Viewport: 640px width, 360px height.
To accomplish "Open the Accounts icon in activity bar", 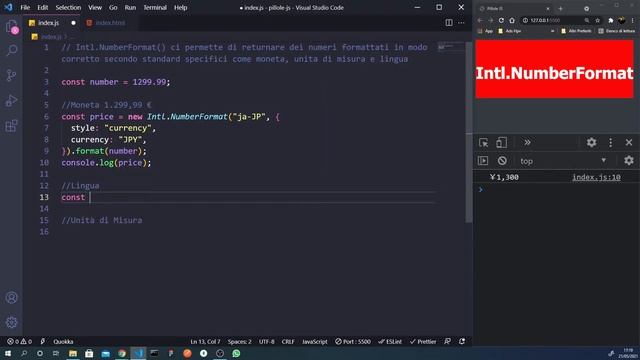I will pyautogui.click(x=11, y=298).
